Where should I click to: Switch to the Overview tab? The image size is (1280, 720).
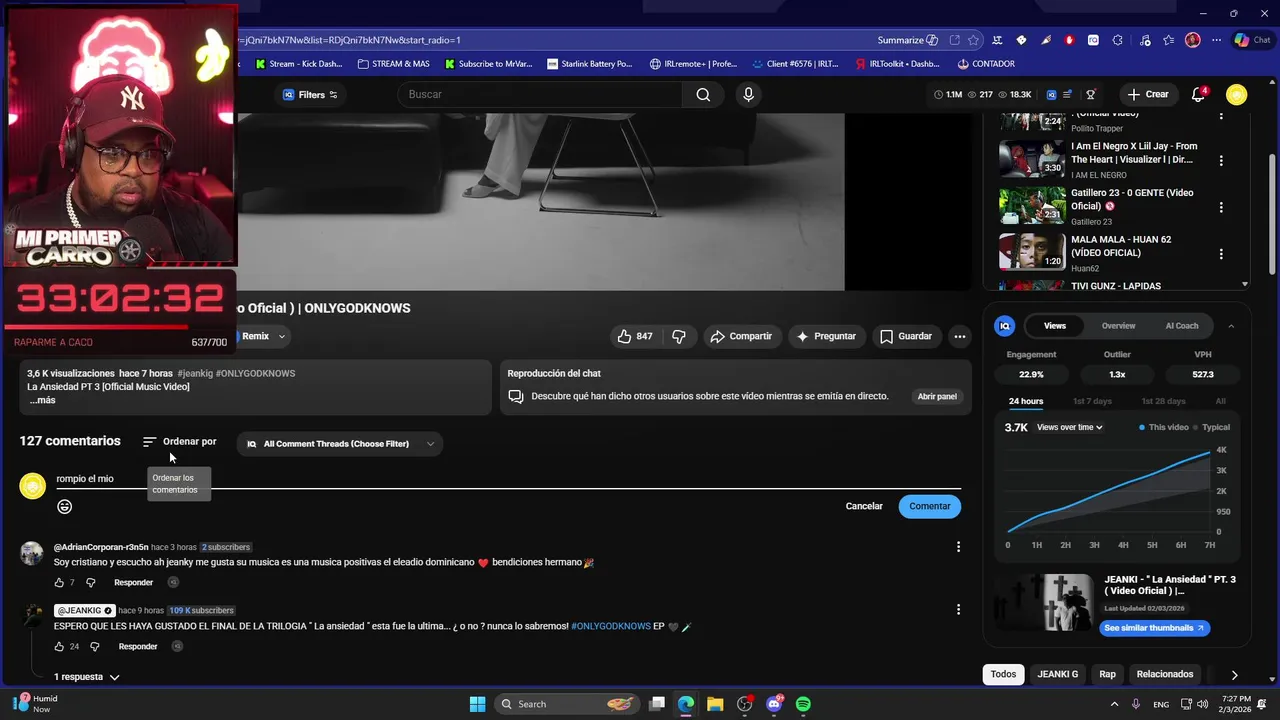coord(1118,326)
